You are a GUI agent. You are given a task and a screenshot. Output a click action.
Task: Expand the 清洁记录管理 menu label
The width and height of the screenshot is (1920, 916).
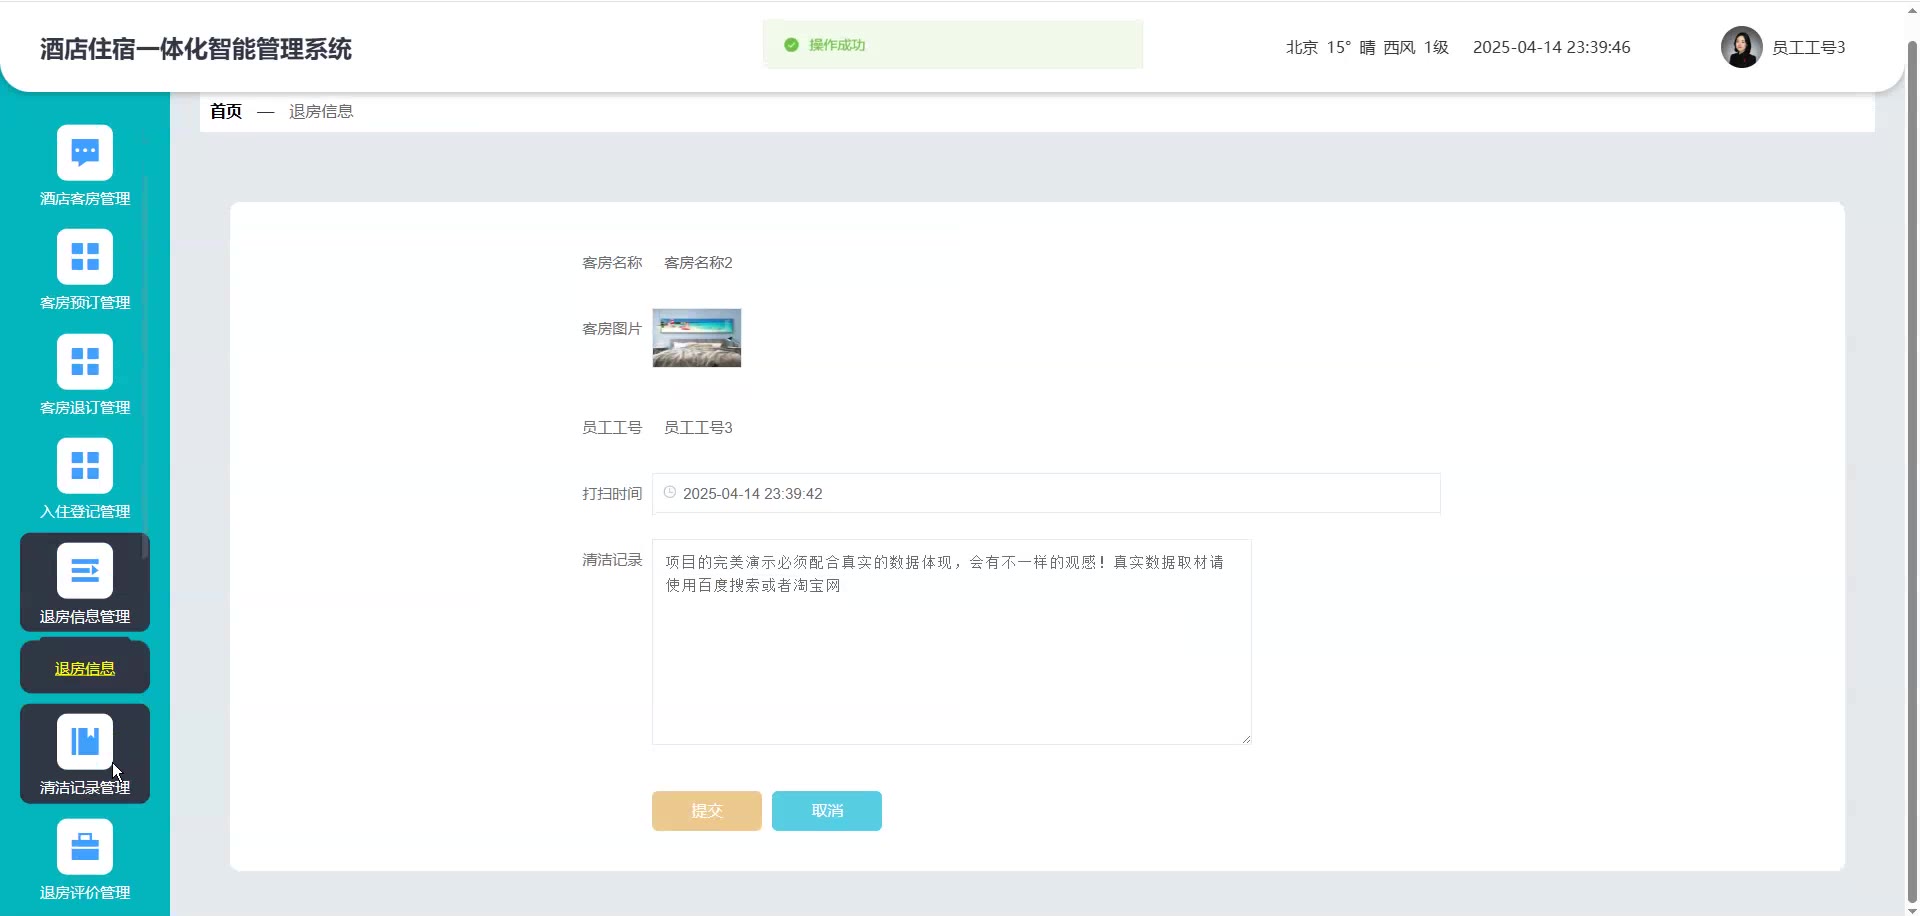click(x=85, y=788)
